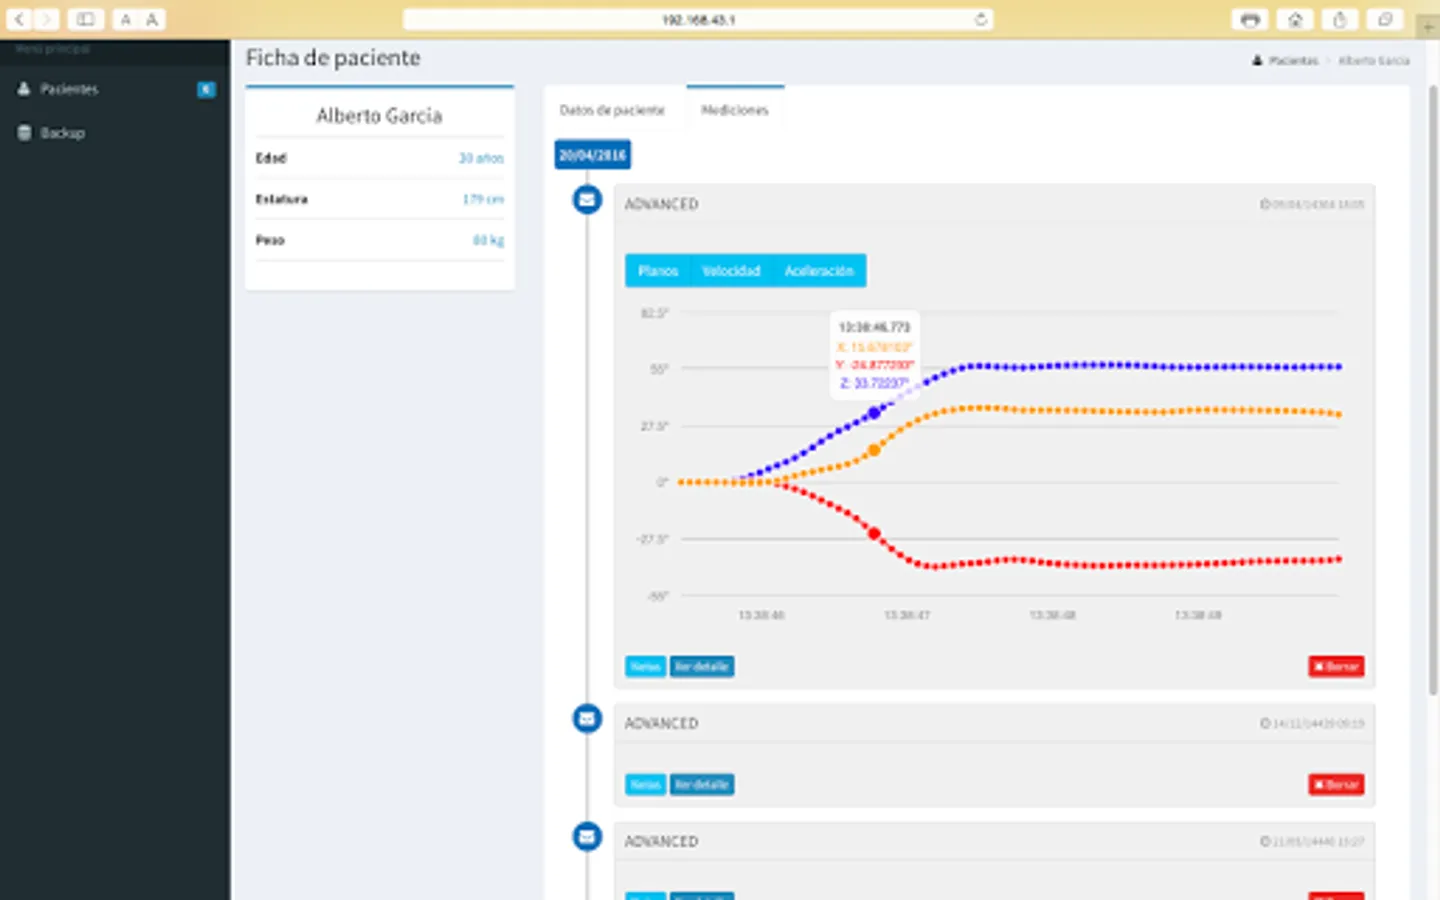Screen dimensions: 1440x900
Task: Select the highlighted red Y data point
Action: click(x=874, y=534)
